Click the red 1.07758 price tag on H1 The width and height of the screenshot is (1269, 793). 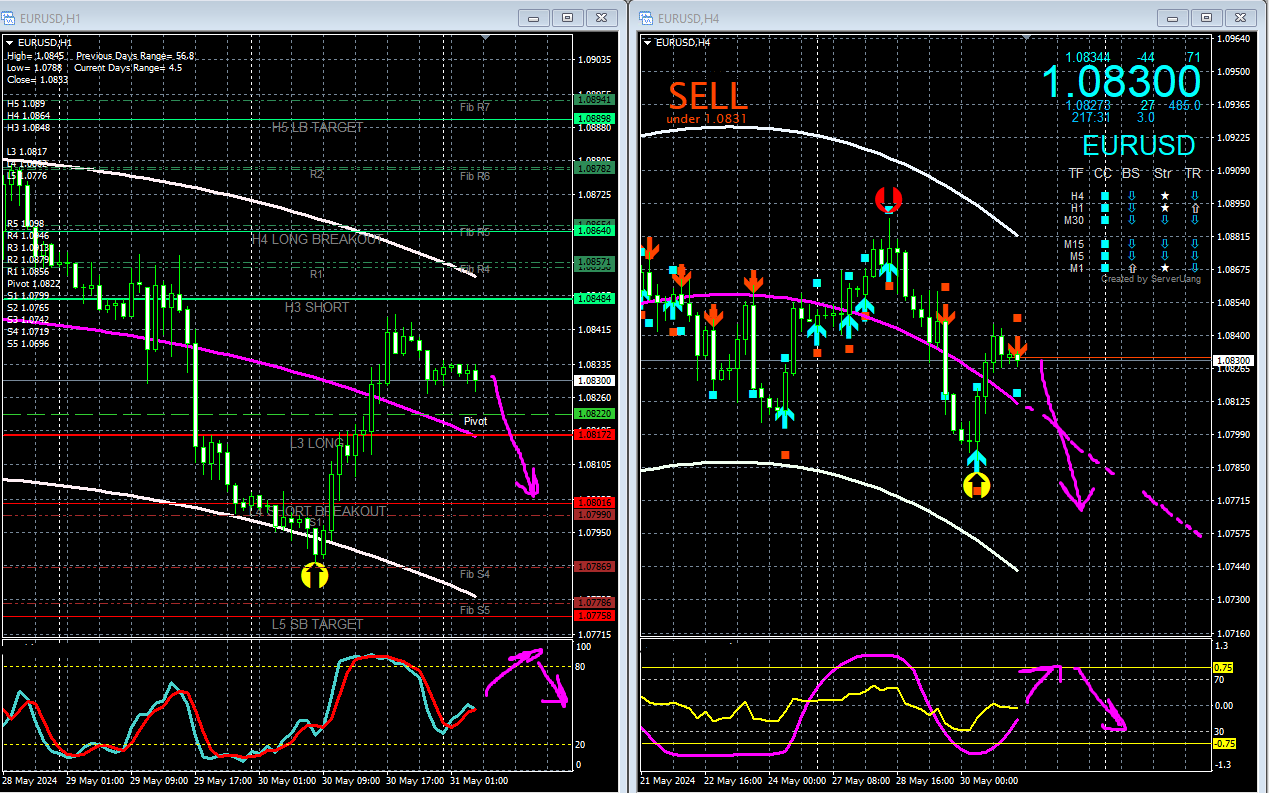[x=595, y=616]
